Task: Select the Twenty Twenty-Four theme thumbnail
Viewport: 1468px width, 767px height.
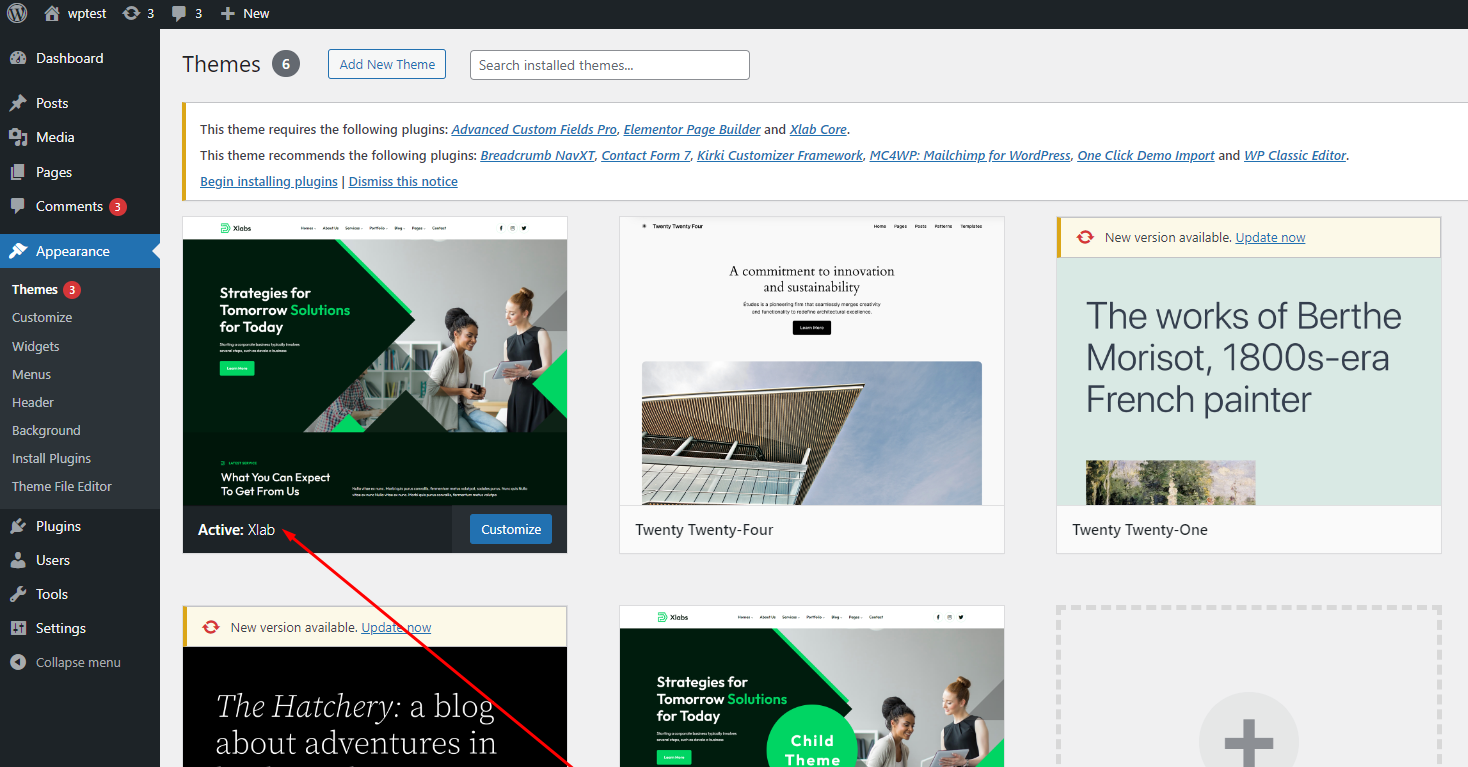Action: (811, 360)
